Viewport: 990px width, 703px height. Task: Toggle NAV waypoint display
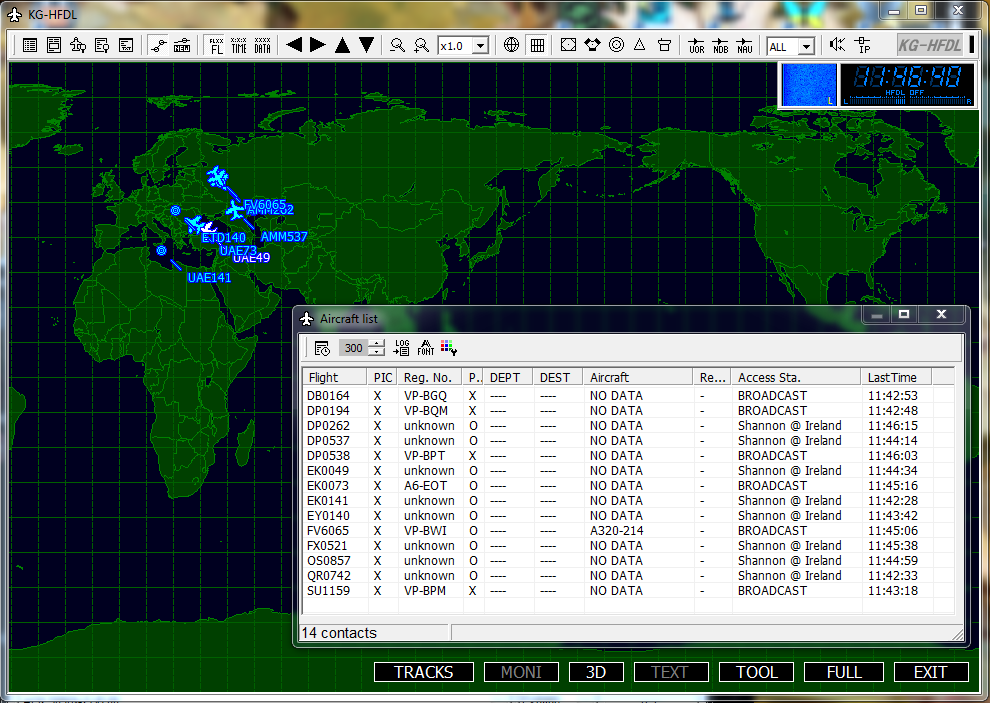tap(744, 45)
